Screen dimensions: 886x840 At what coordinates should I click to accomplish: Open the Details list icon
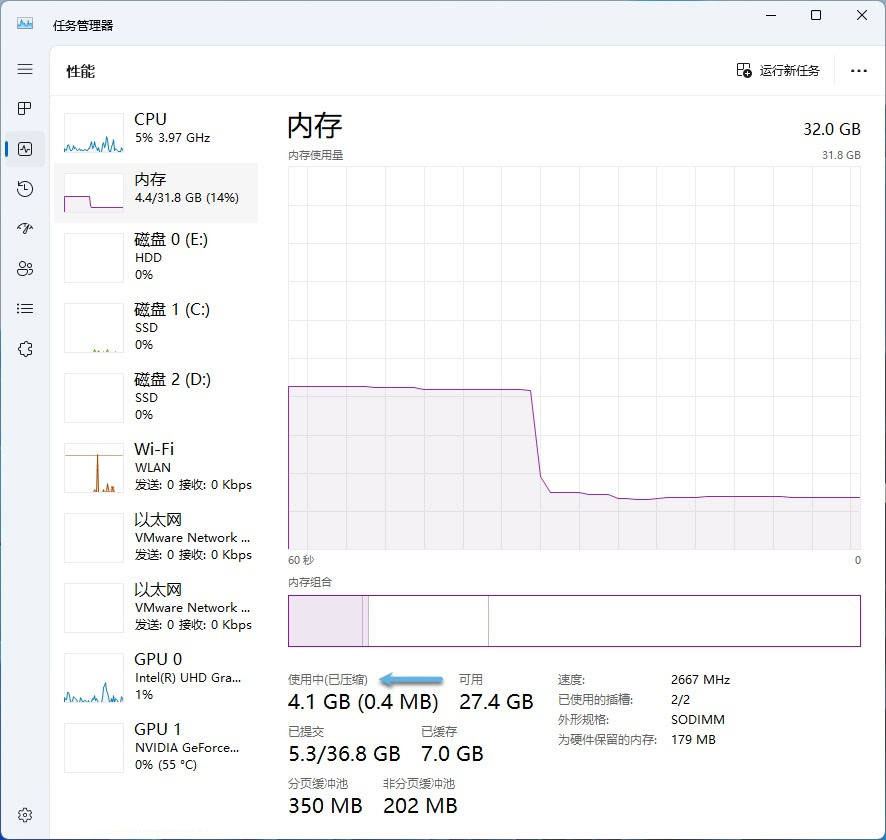coord(25,309)
